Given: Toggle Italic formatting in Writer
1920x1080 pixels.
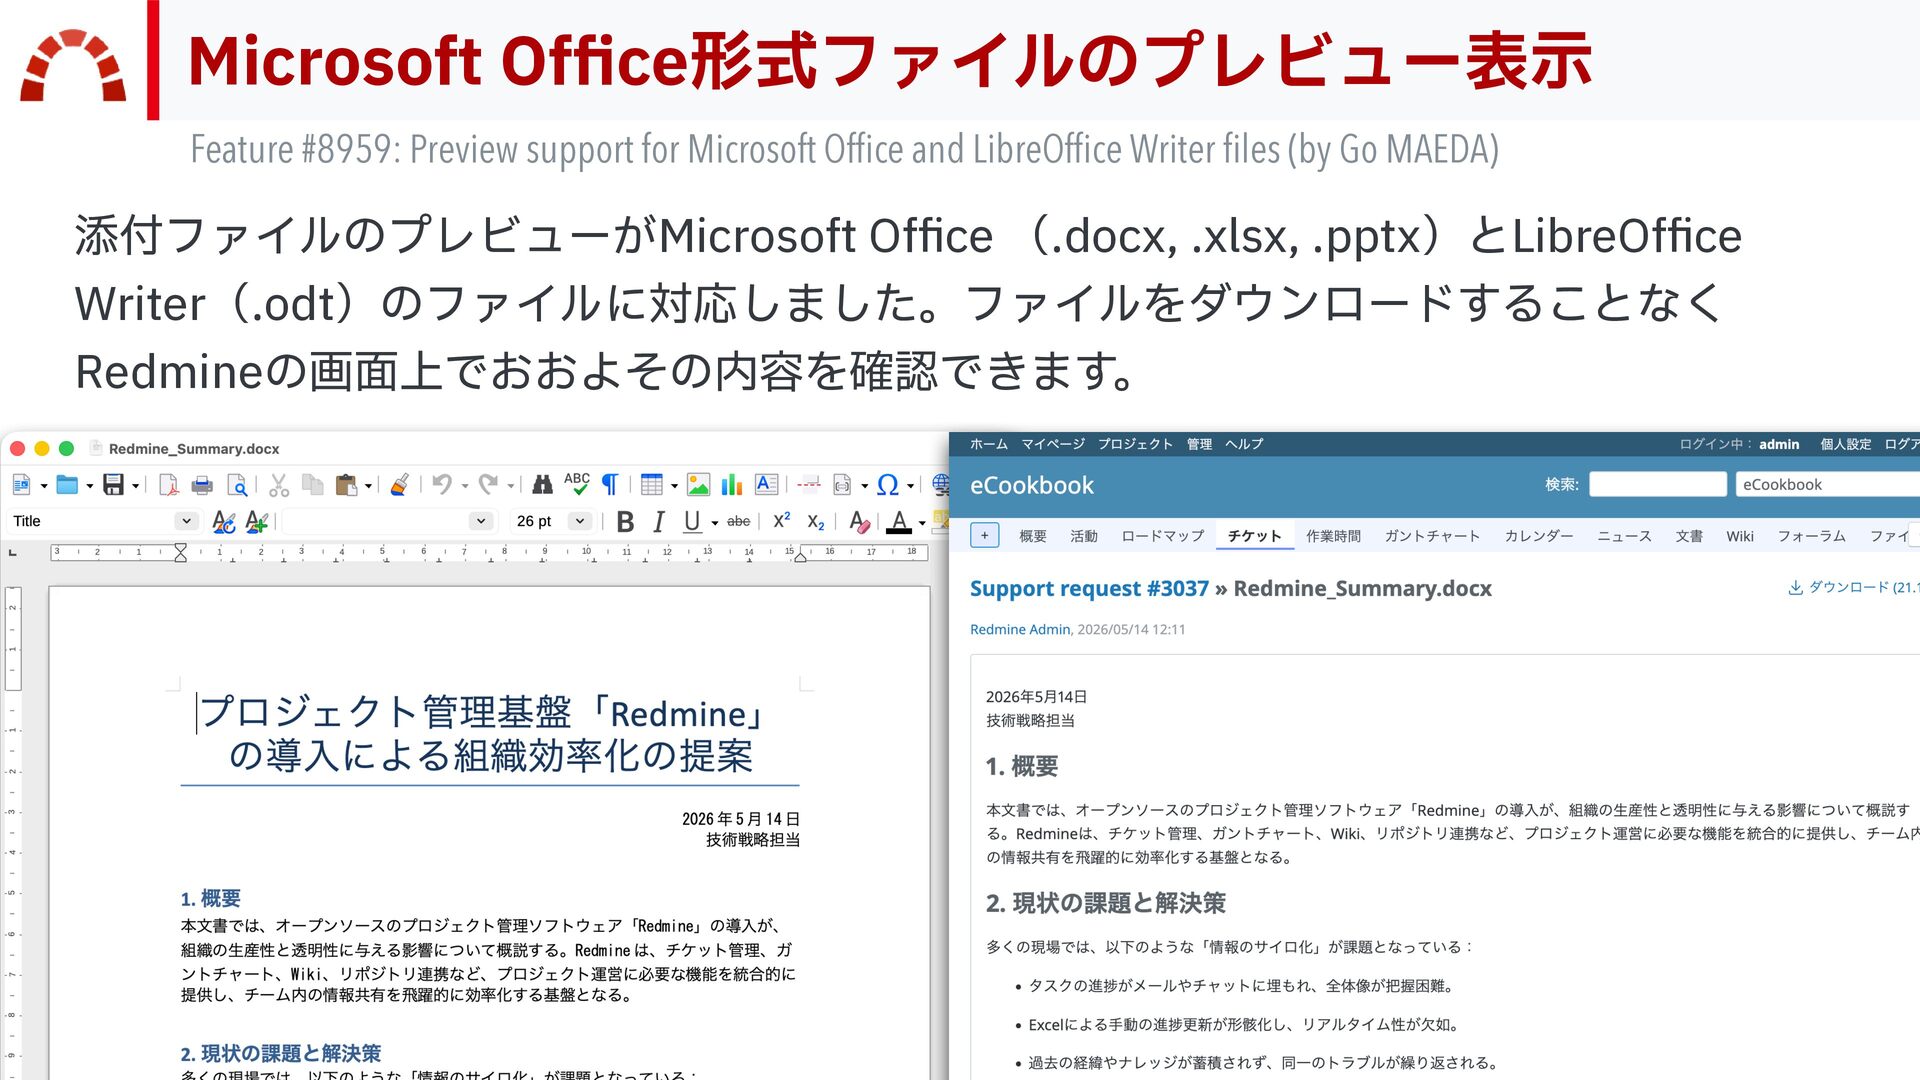Looking at the screenshot, I should click(x=659, y=521).
